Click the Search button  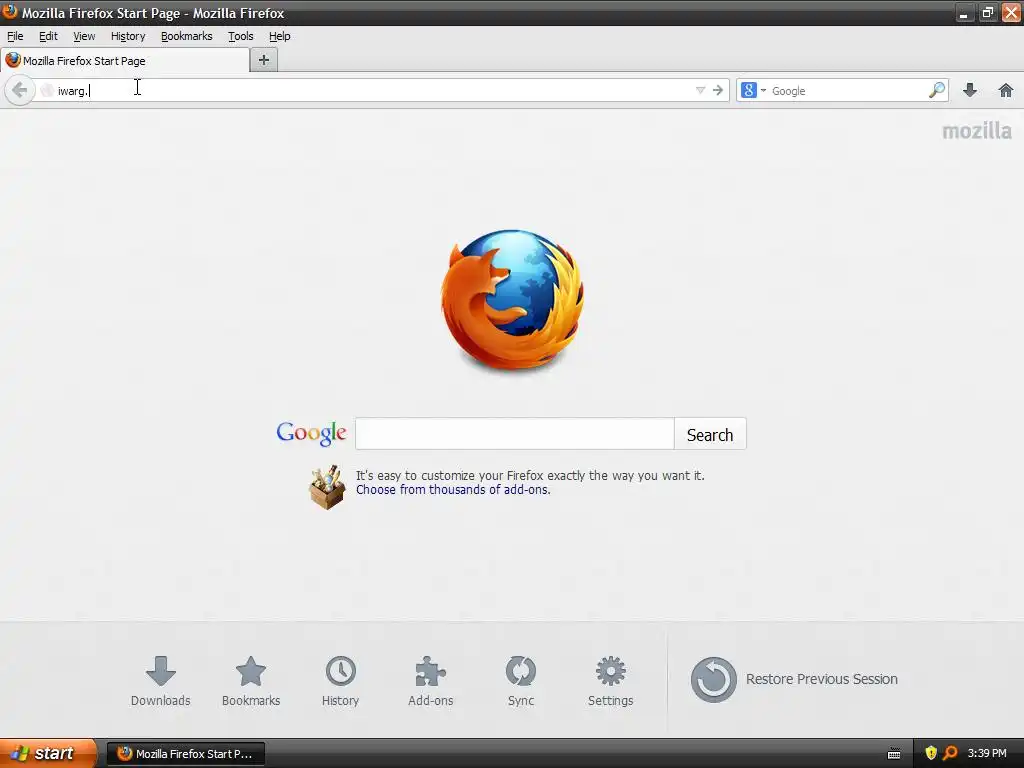(x=710, y=434)
